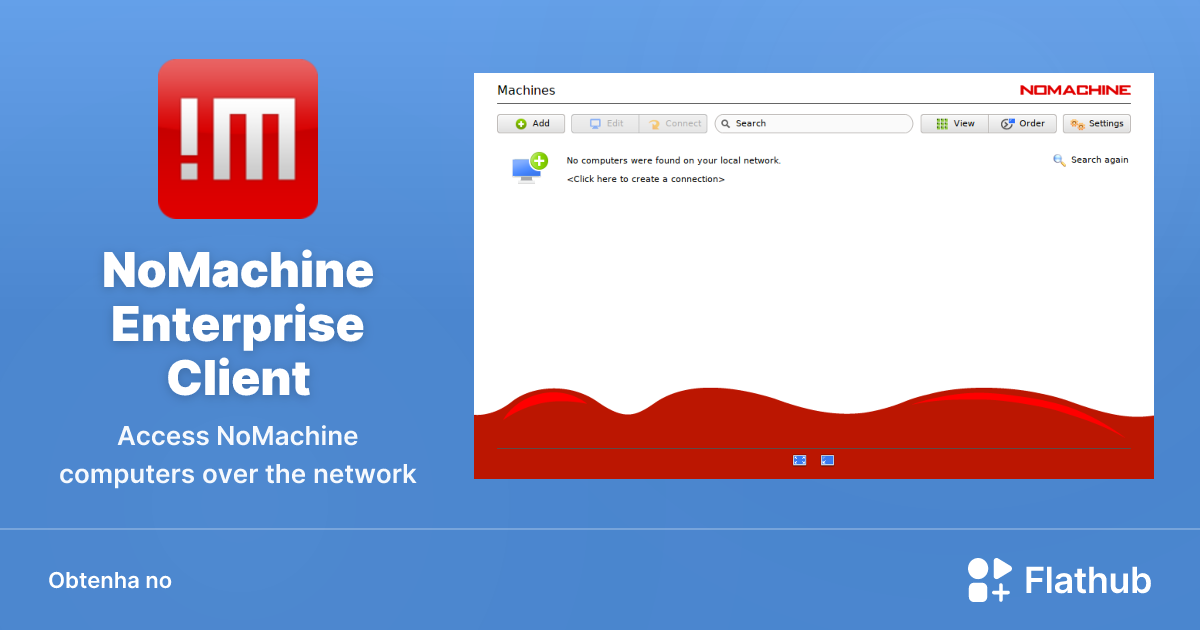Select the Machines panel header
The width and height of the screenshot is (1200, 630).
point(527,90)
